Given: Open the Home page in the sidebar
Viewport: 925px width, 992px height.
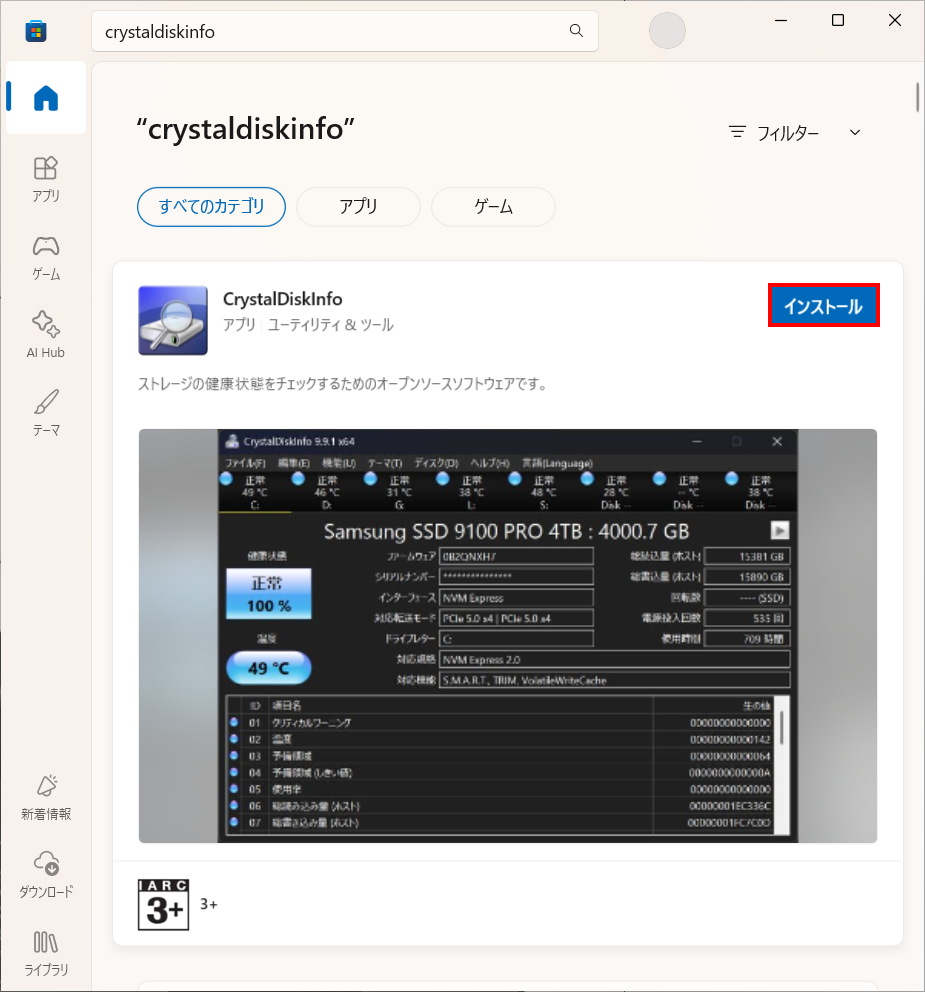Looking at the screenshot, I should coord(46,97).
